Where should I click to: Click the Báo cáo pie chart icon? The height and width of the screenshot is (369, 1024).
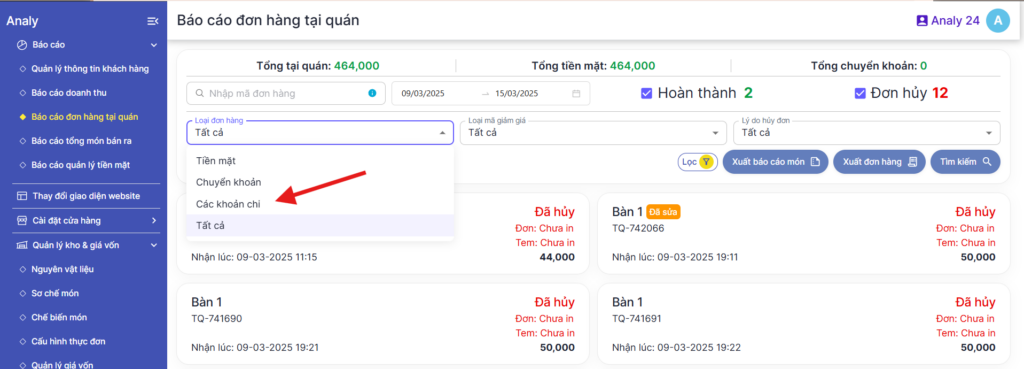[22, 45]
